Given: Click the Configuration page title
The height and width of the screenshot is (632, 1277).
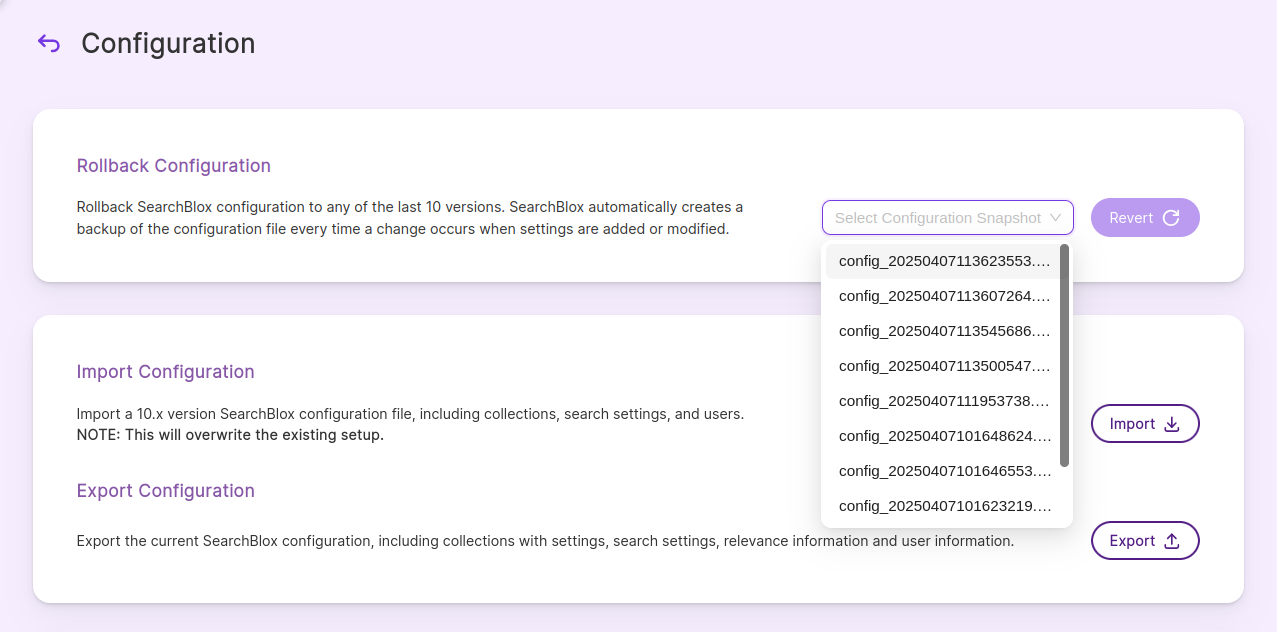Looking at the screenshot, I should [168, 44].
